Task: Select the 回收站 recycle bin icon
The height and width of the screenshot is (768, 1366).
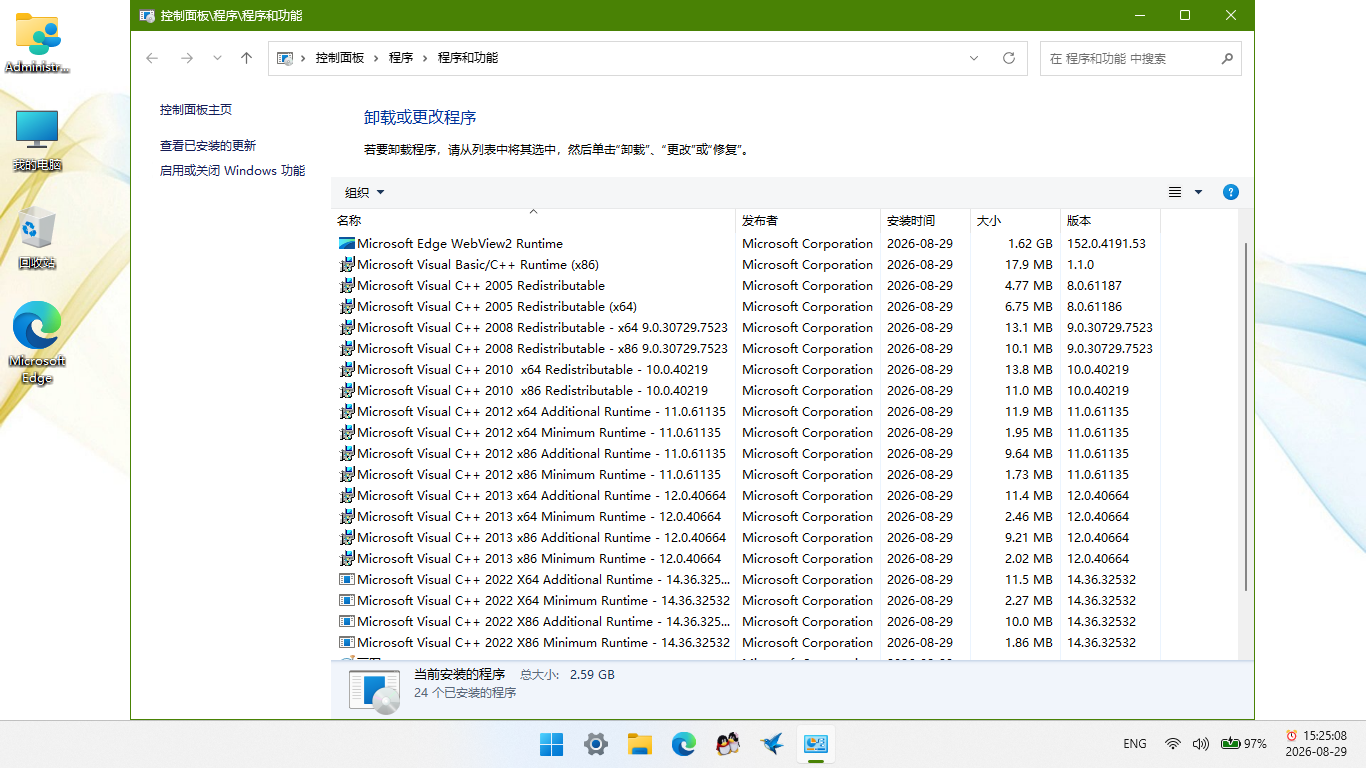Action: [x=37, y=238]
